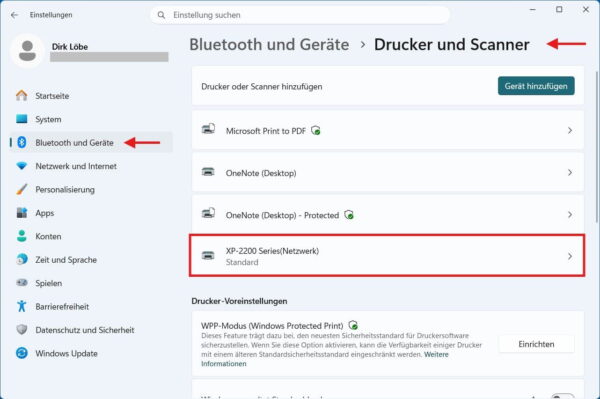Viewport: 600px width, 399px height.
Task: Click the Bluetooth icon in the sidebar
Action: (x=22, y=142)
